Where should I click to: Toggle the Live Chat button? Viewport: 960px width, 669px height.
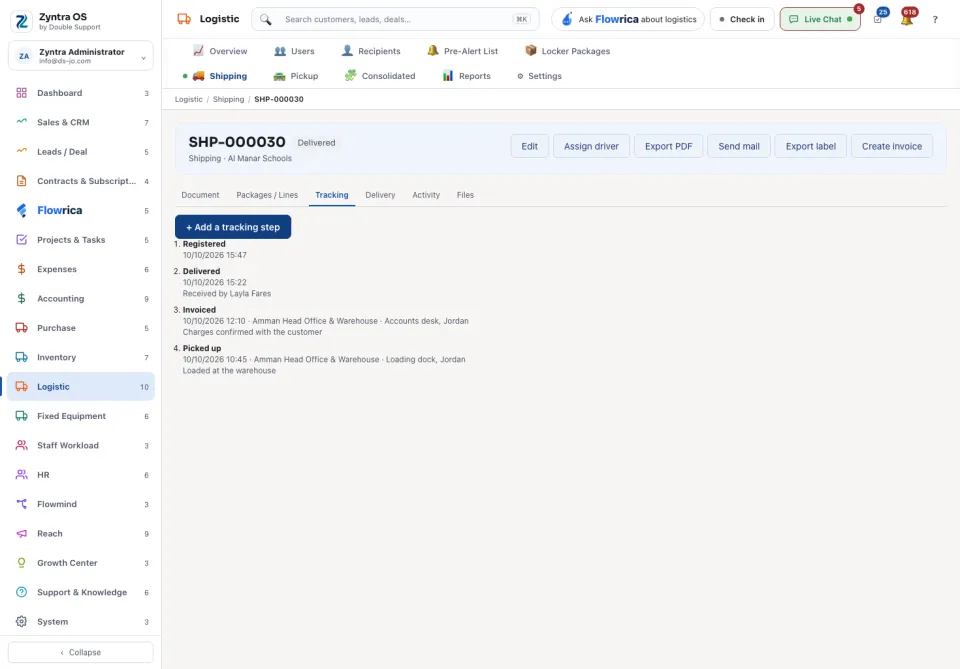(x=820, y=20)
